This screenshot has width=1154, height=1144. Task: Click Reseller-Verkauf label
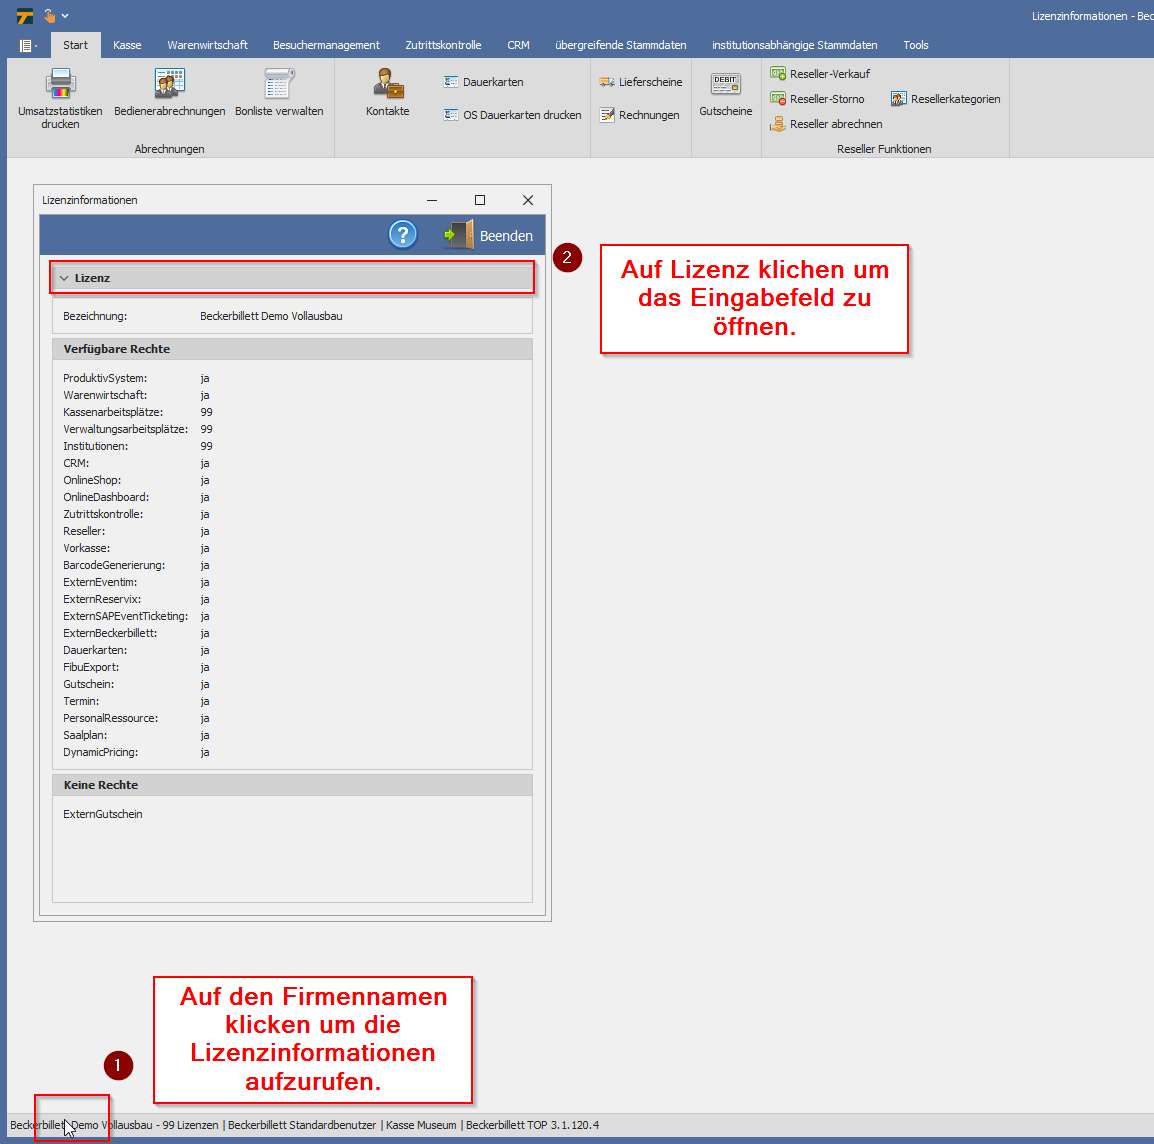[830, 74]
